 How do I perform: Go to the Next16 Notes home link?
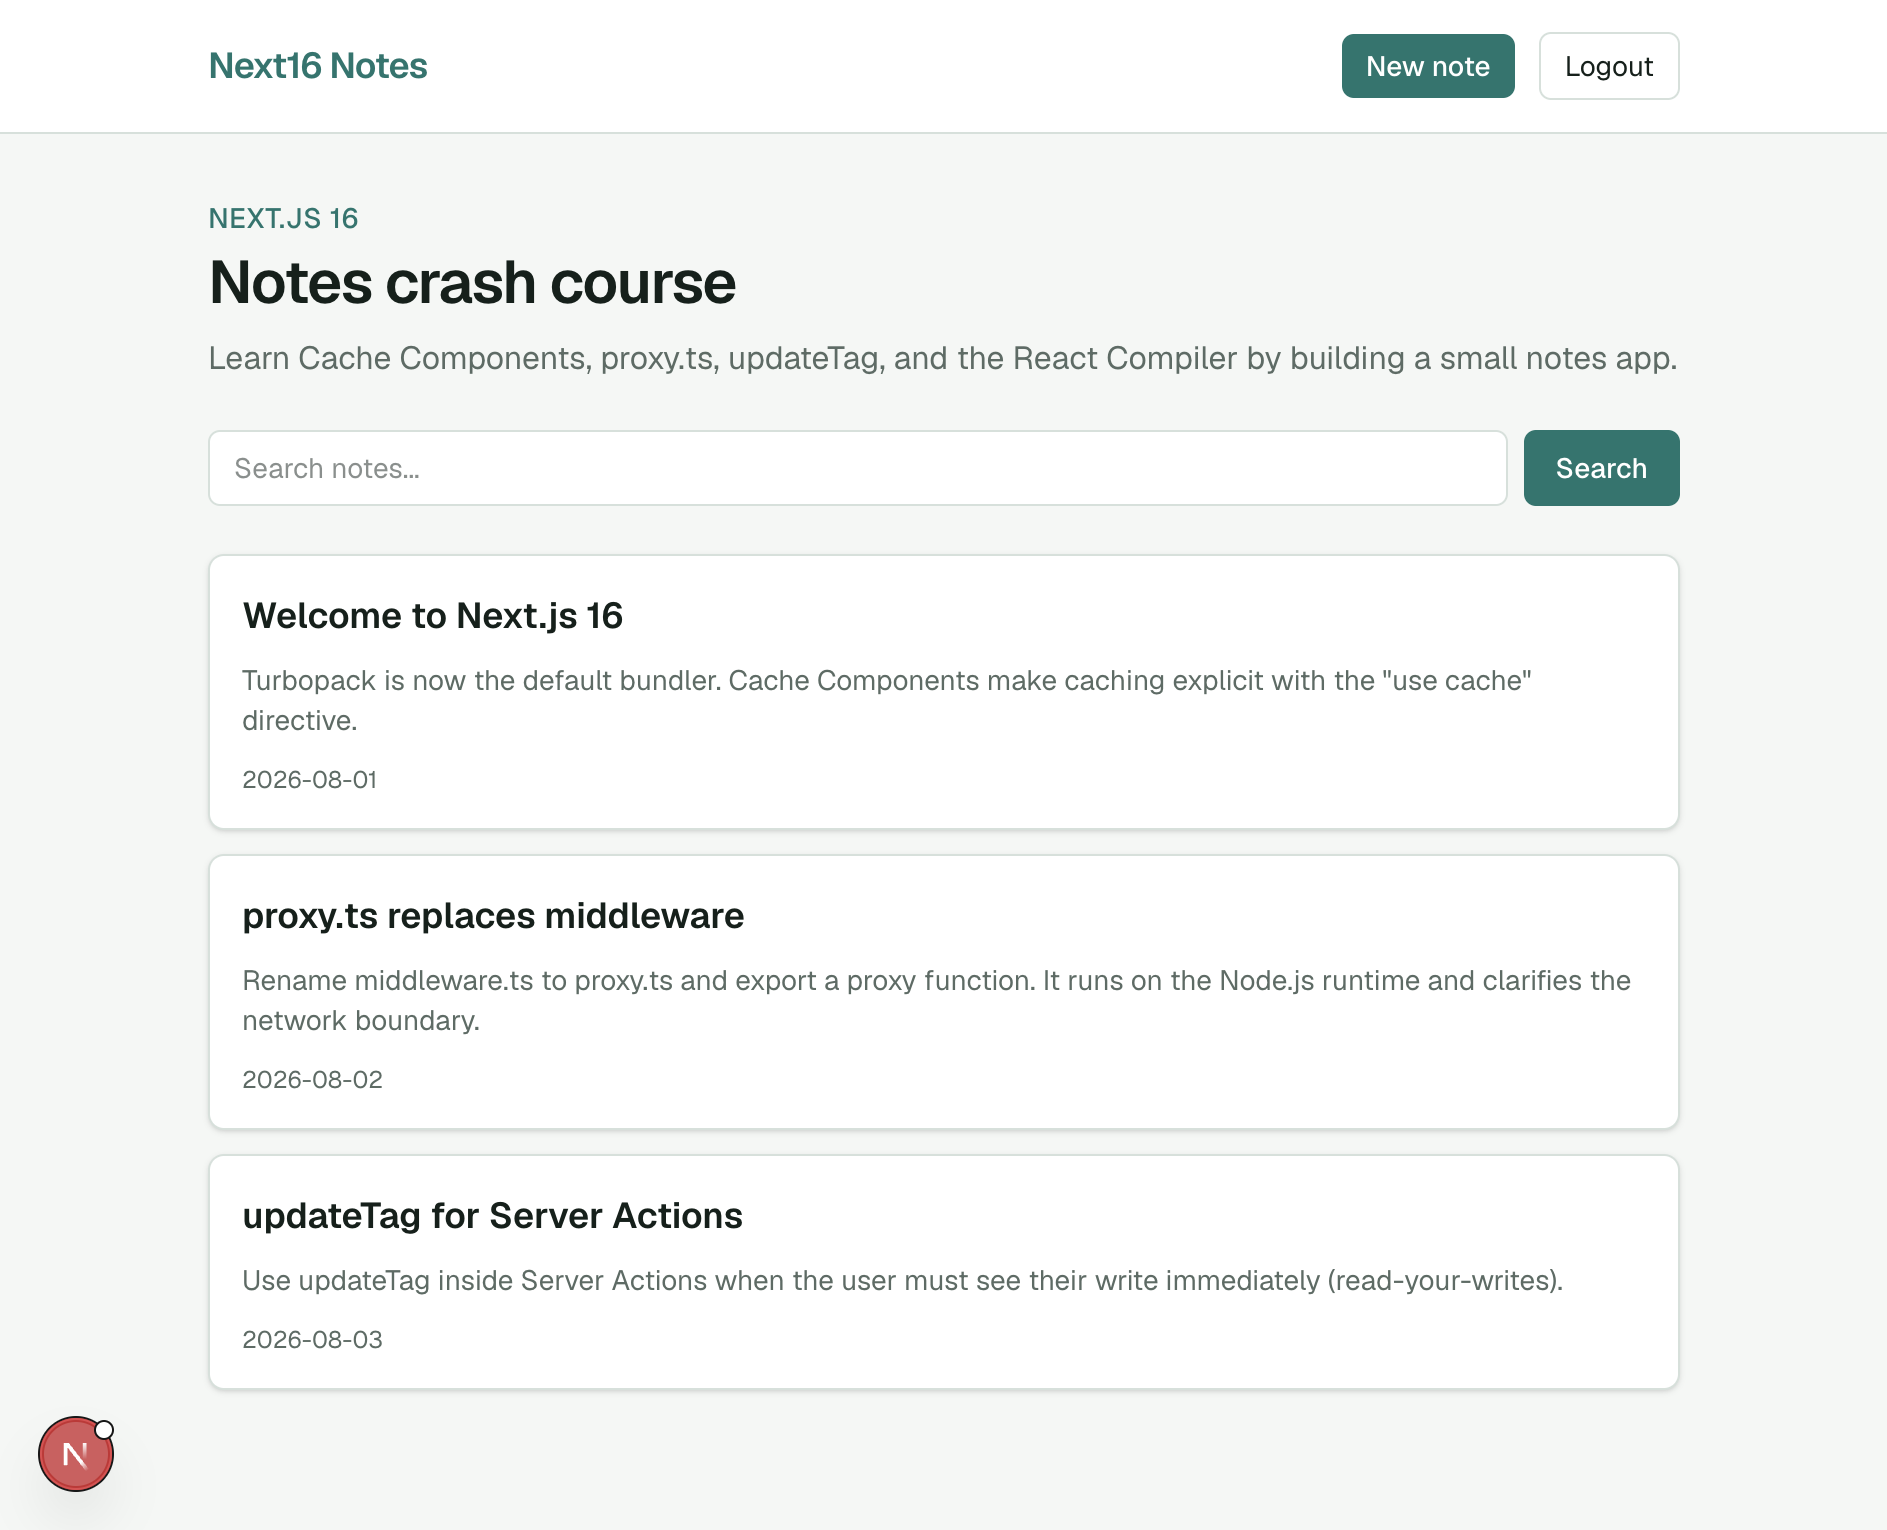coord(318,66)
